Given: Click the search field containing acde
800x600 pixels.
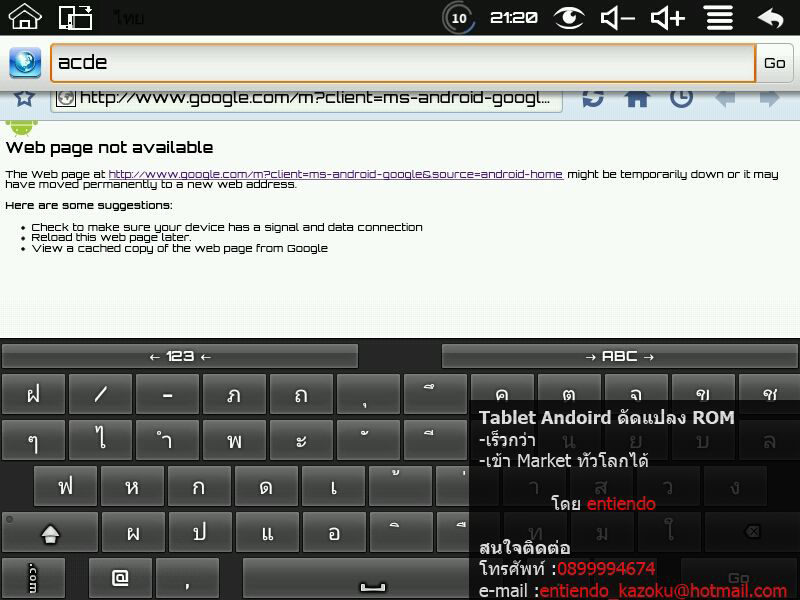Looking at the screenshot, I should pos(402,62).
